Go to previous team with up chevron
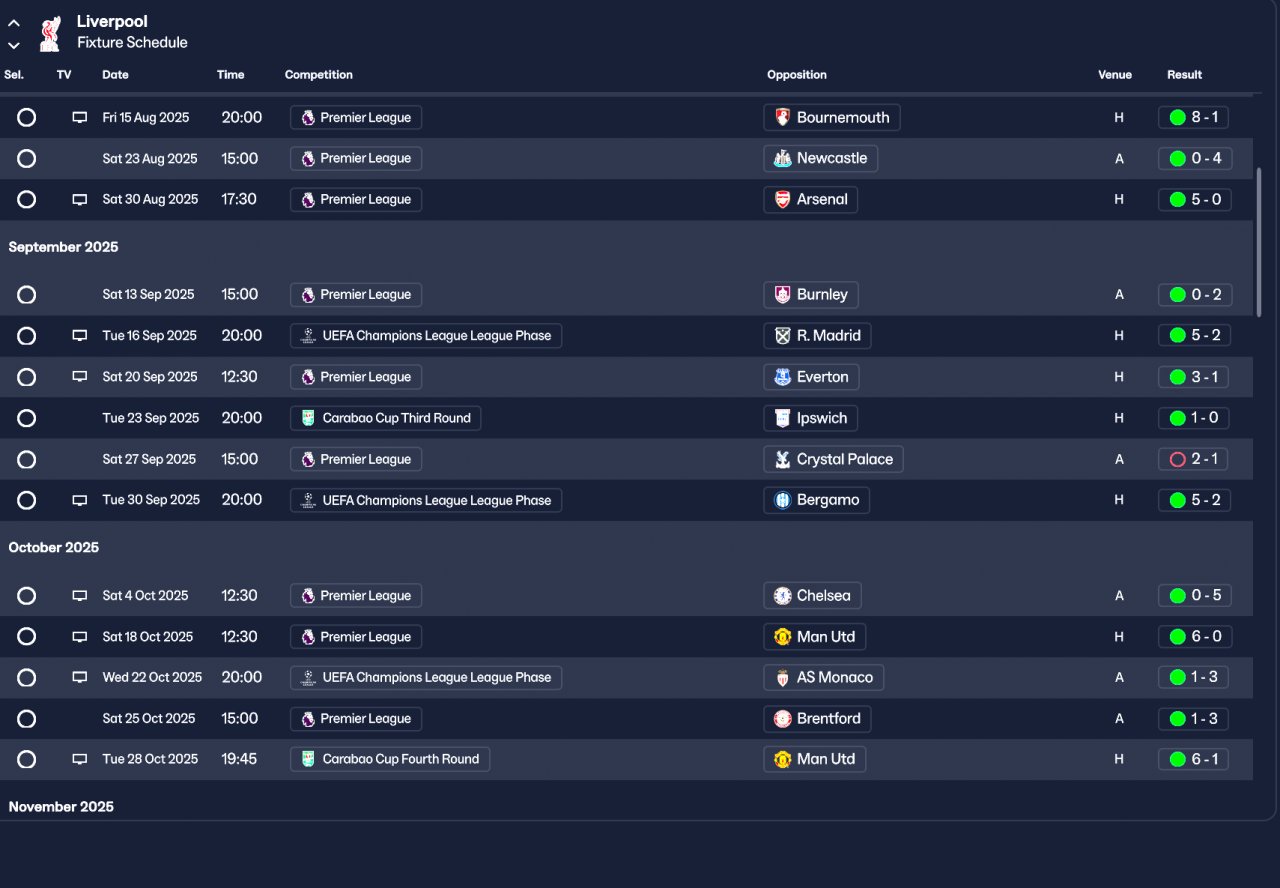Viewport: 1280px width, 888px height. pyautogui.click(x=14, y=23)
